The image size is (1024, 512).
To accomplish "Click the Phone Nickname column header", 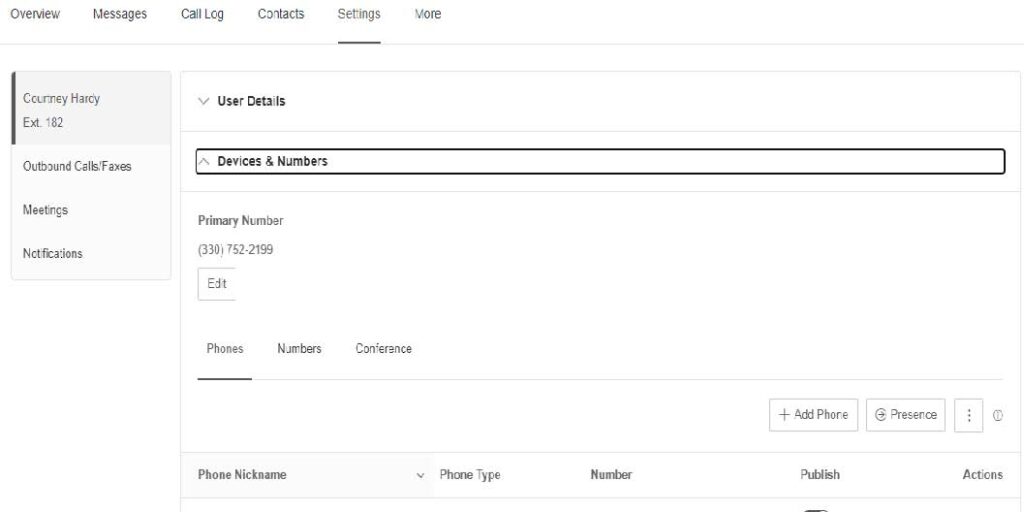I will [x=242, y=475].
